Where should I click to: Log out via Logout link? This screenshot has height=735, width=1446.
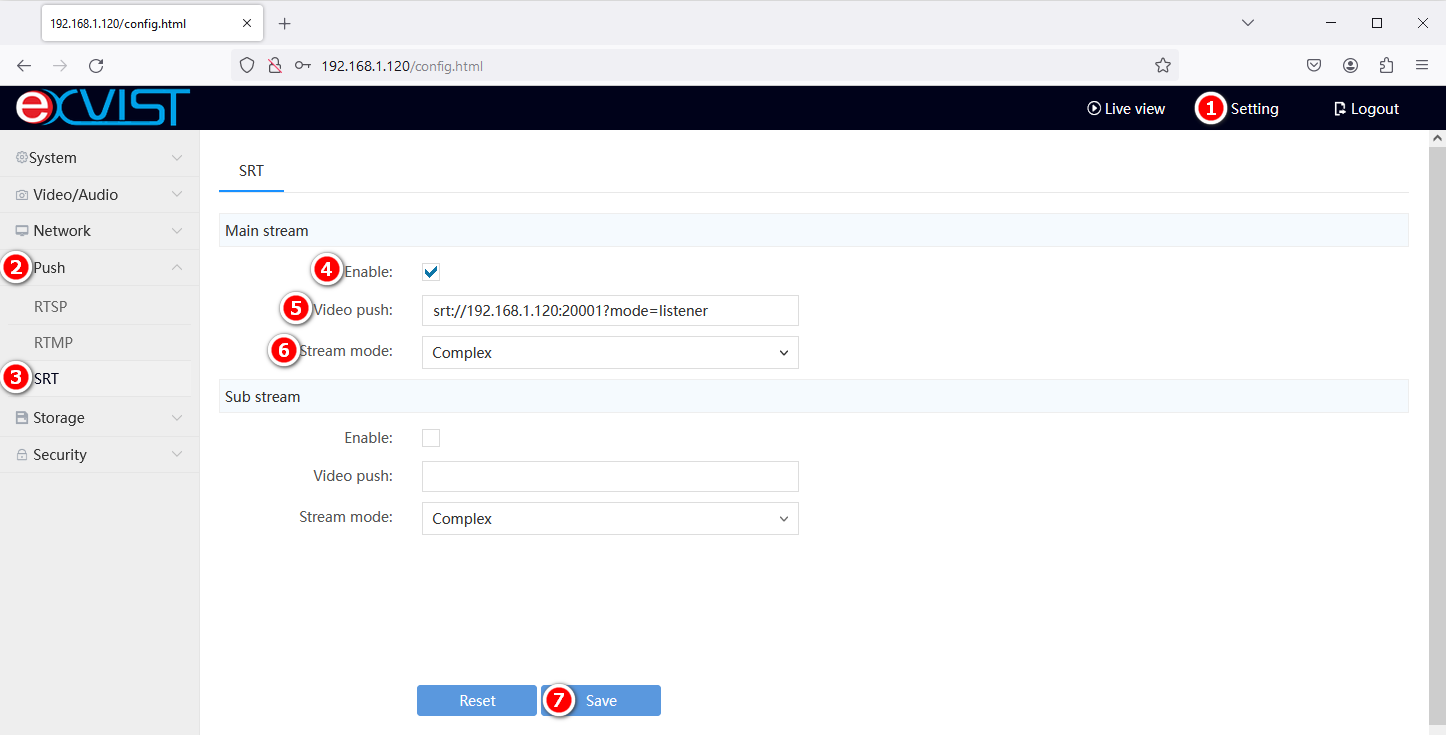pyautogui.click(x=1366, y=109)
